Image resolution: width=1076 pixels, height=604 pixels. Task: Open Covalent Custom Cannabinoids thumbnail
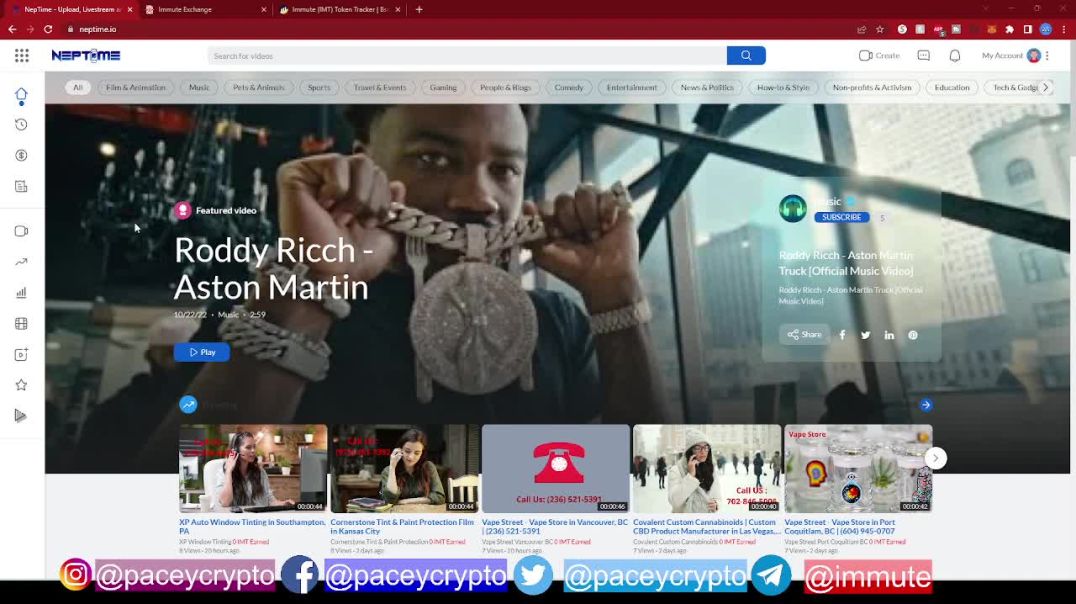point(707,468)
